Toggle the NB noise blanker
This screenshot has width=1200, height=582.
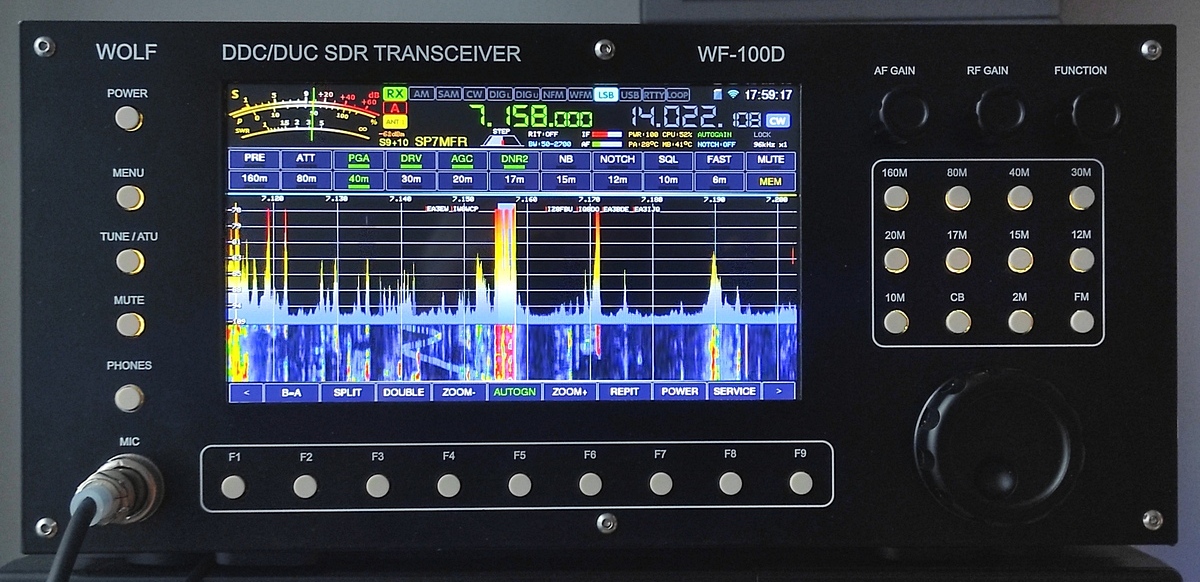pos(565,160)
